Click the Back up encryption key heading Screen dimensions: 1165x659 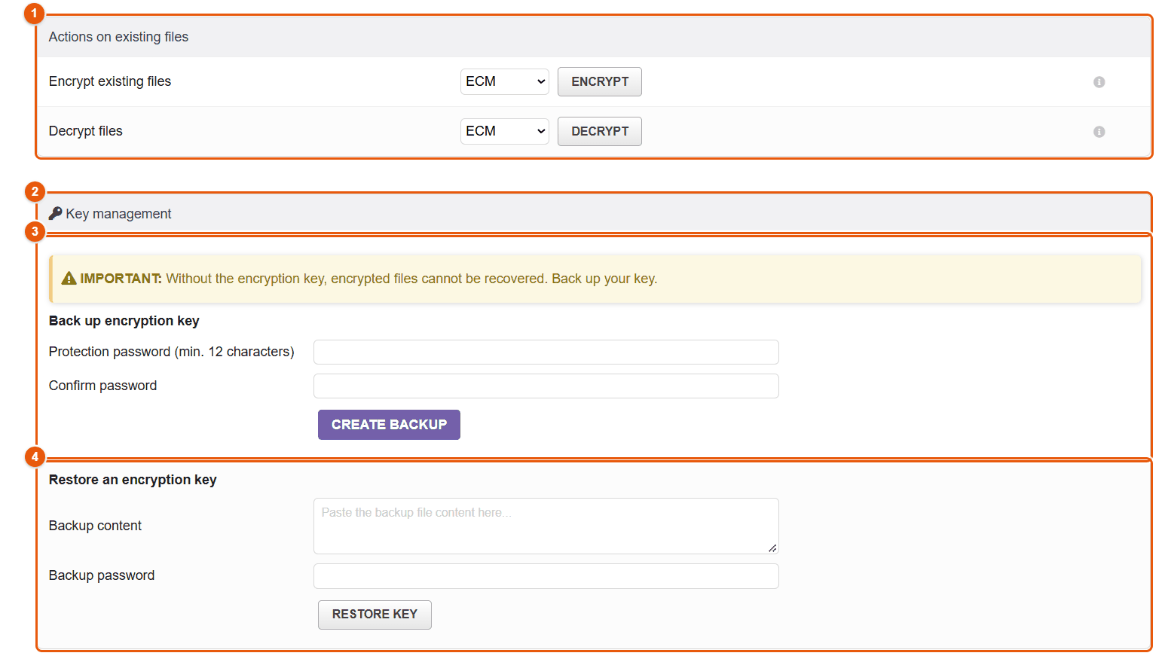[124, 321]
